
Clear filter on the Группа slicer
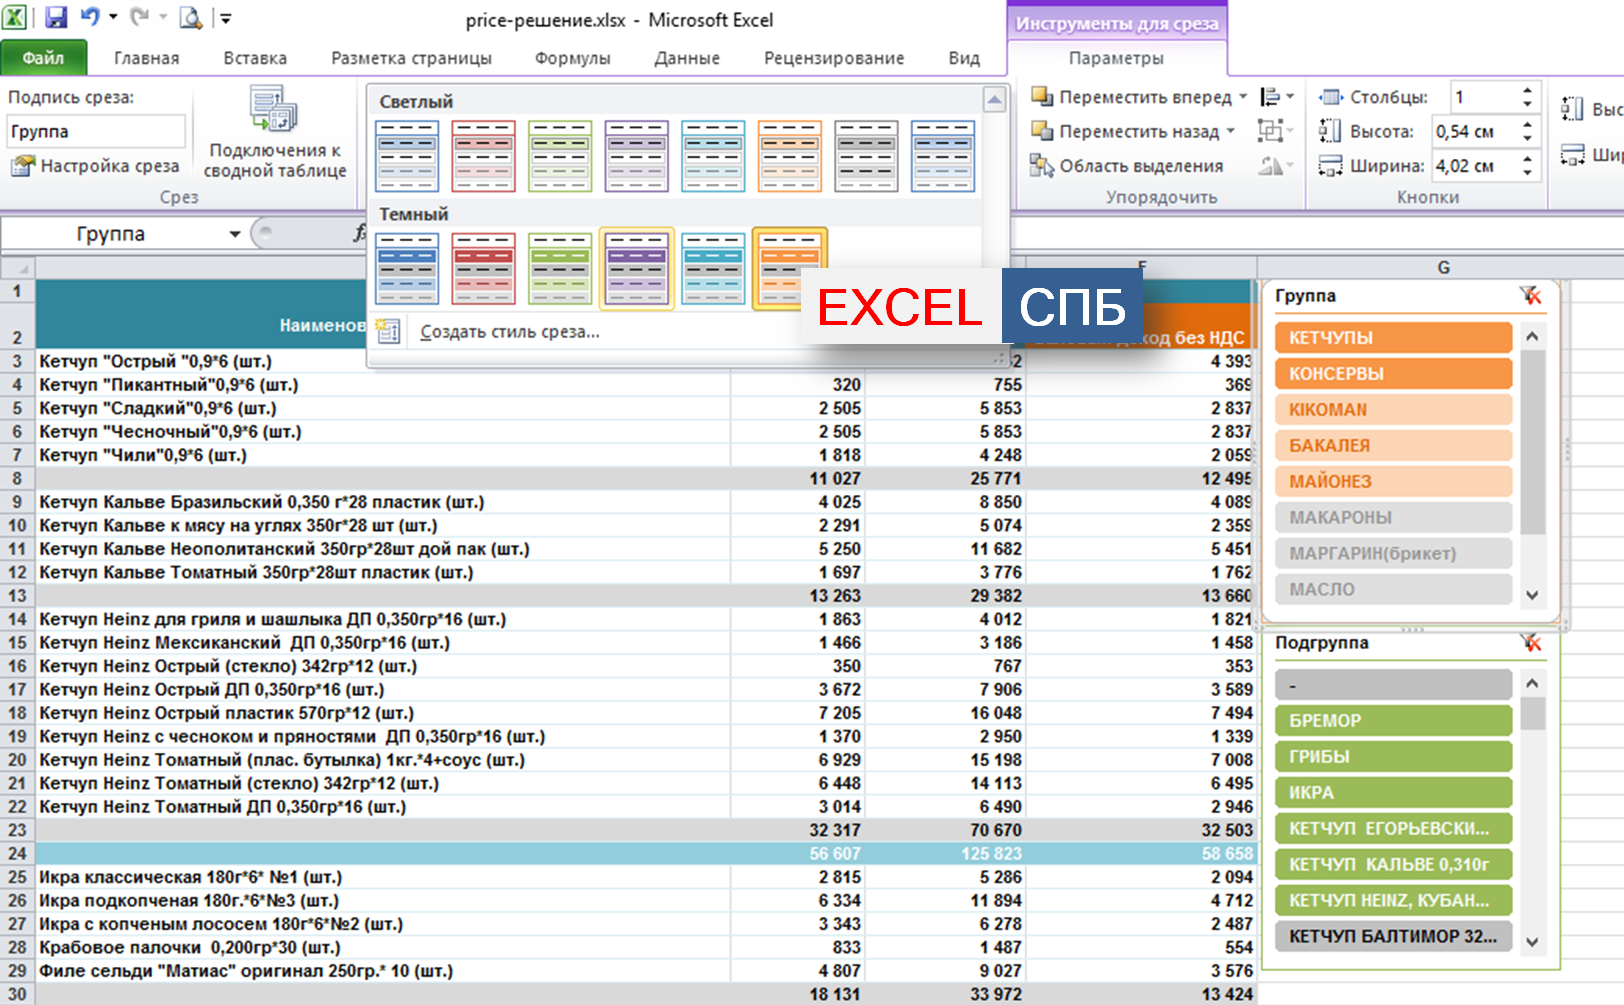tap(1530, 296)
